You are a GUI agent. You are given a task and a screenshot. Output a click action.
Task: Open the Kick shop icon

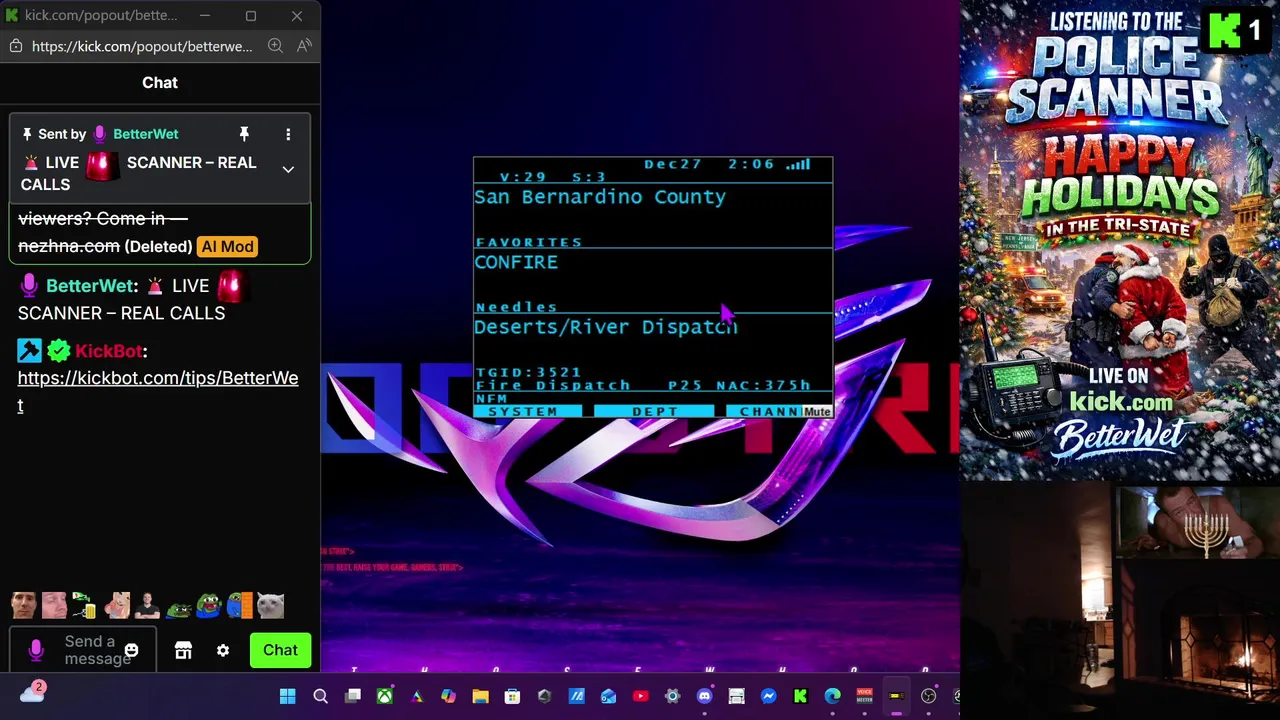coord(183,650)
